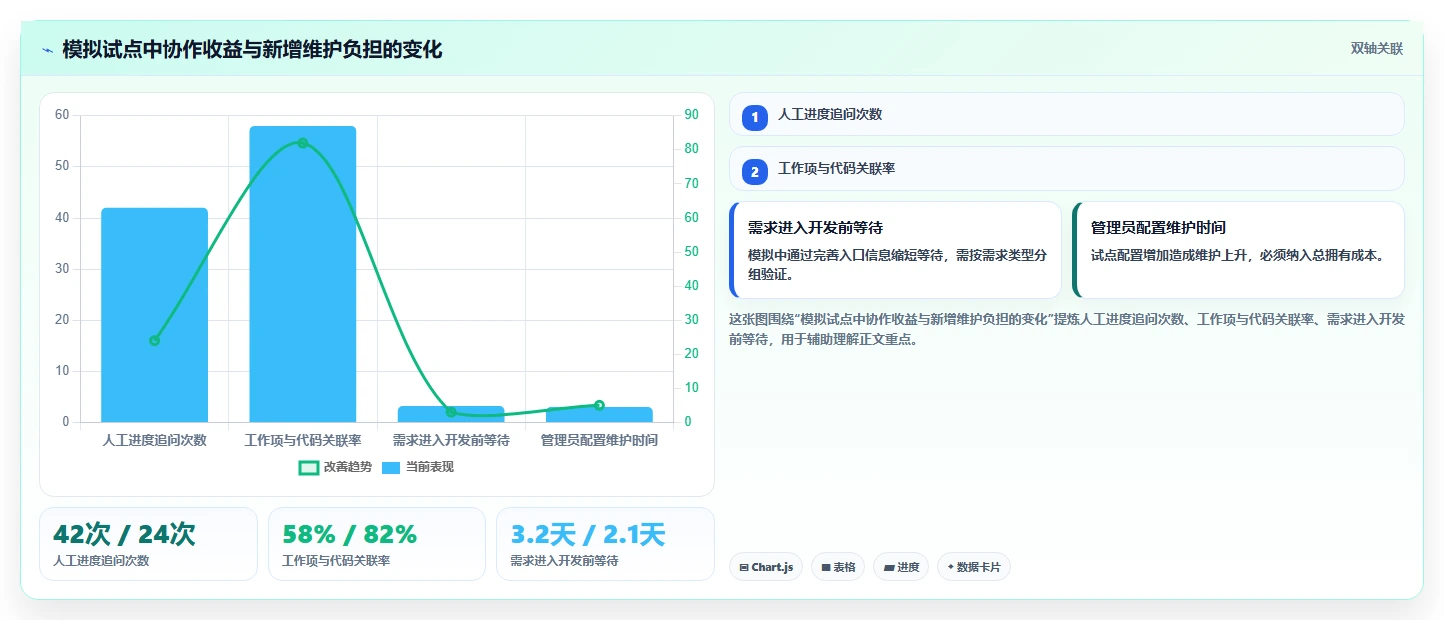
Task: Click x-axis label 人工进度追问次数
Action: (x=154, y=440)
